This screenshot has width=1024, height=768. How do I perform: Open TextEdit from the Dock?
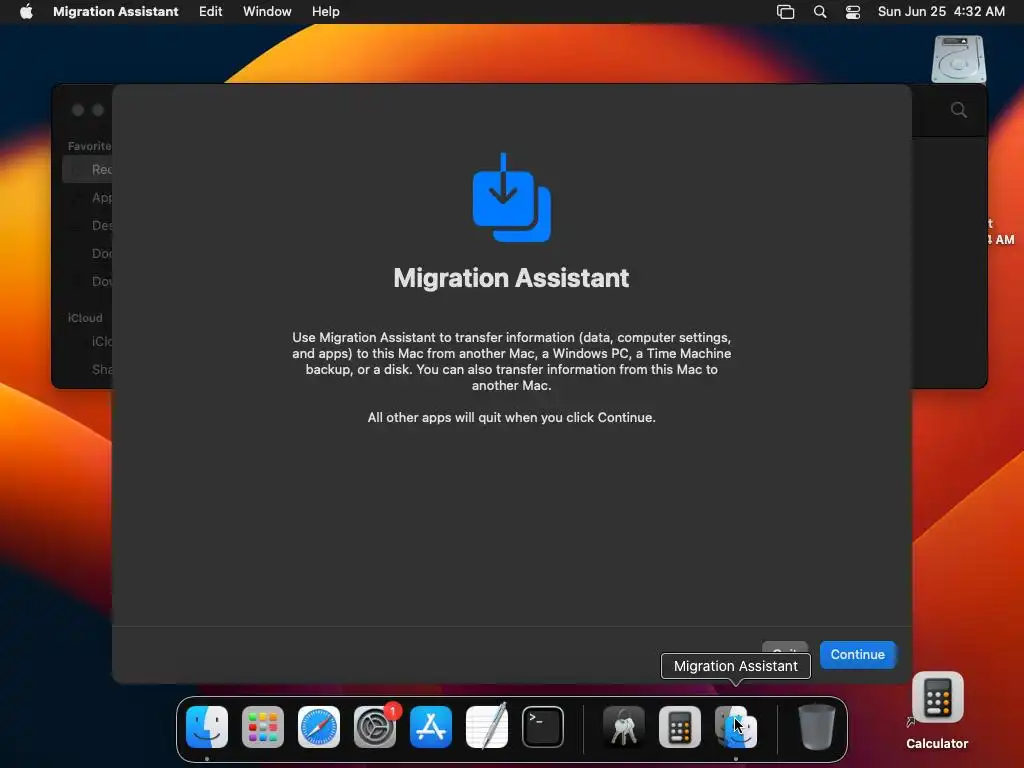(487, 727)
